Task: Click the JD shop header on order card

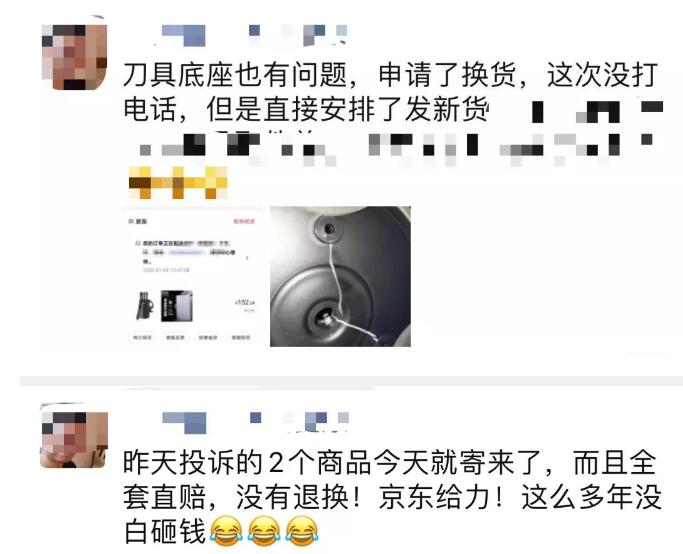Action: point(138,221)
